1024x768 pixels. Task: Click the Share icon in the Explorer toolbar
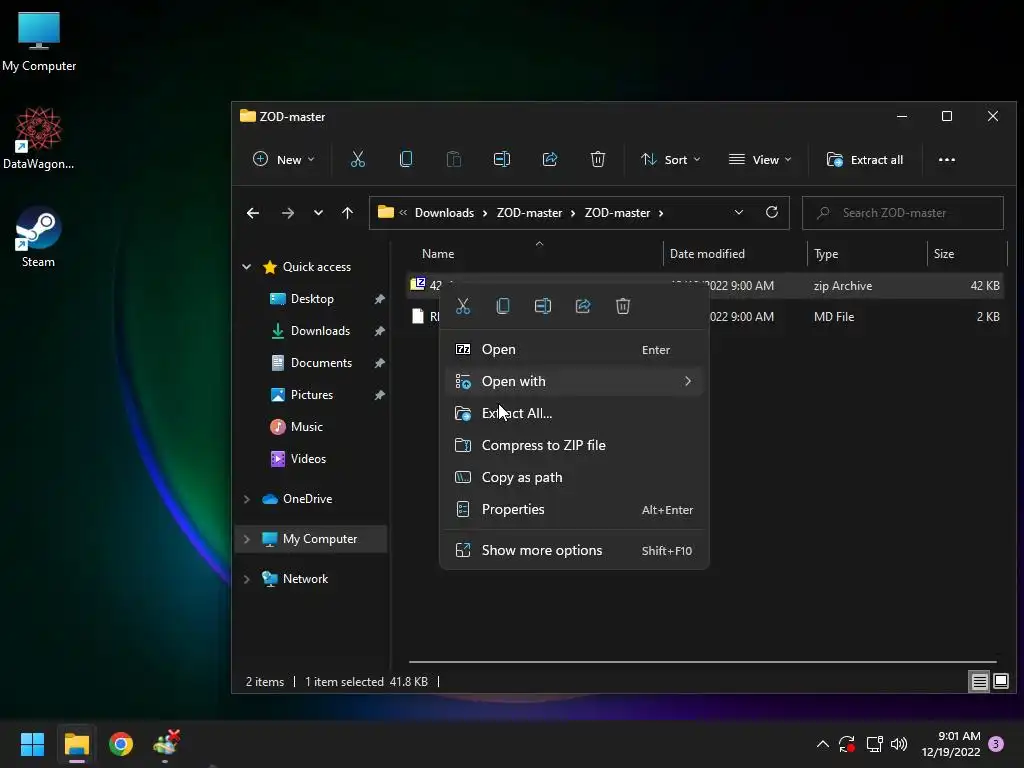tap(550, 159)
